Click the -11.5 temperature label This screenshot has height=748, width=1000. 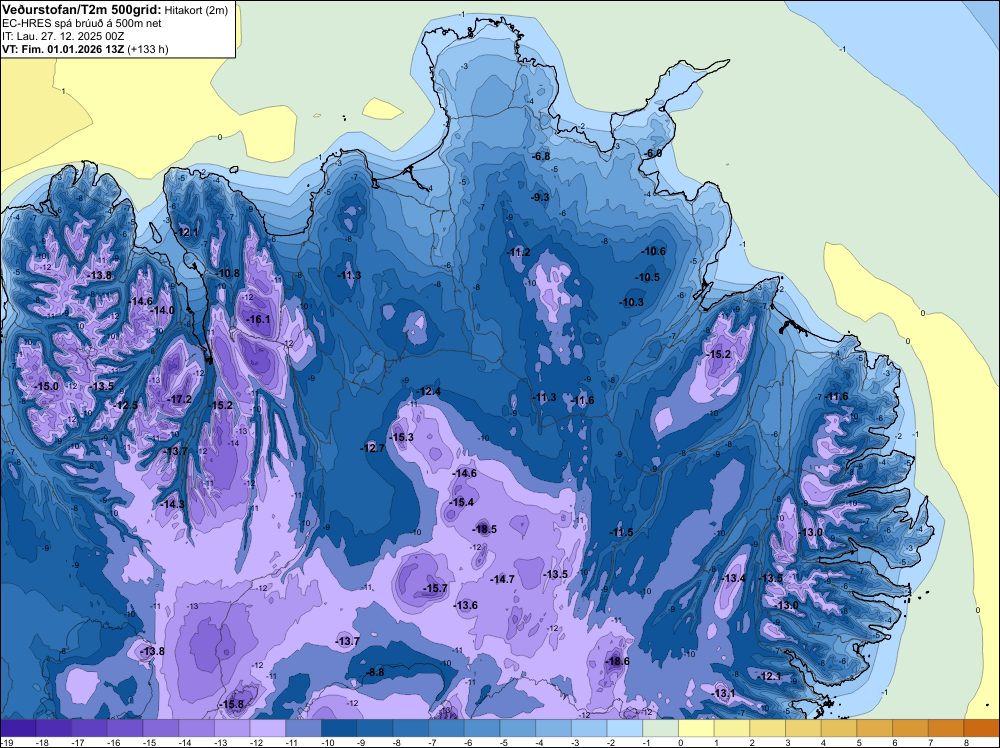tap(621, 532)
